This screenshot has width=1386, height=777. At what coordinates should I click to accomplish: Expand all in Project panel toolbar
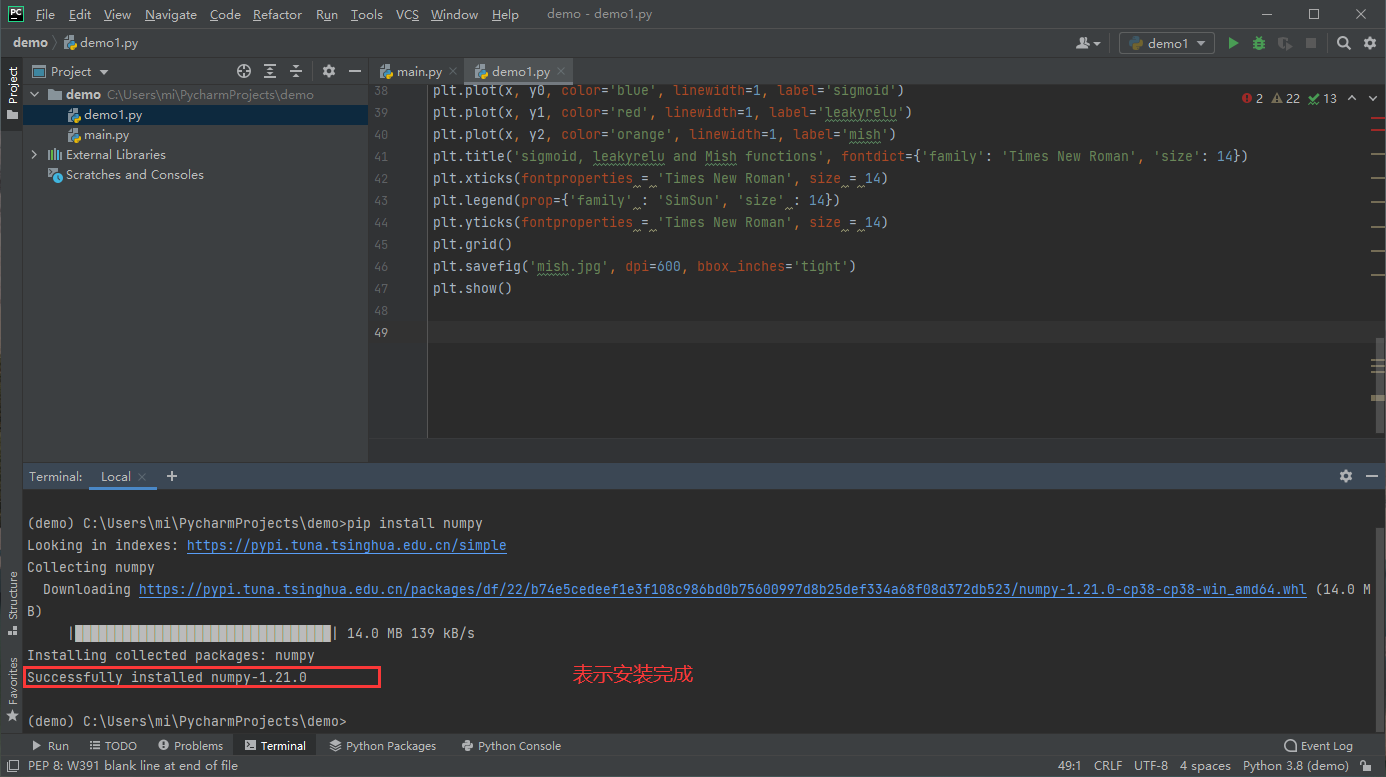pos(270,71)
